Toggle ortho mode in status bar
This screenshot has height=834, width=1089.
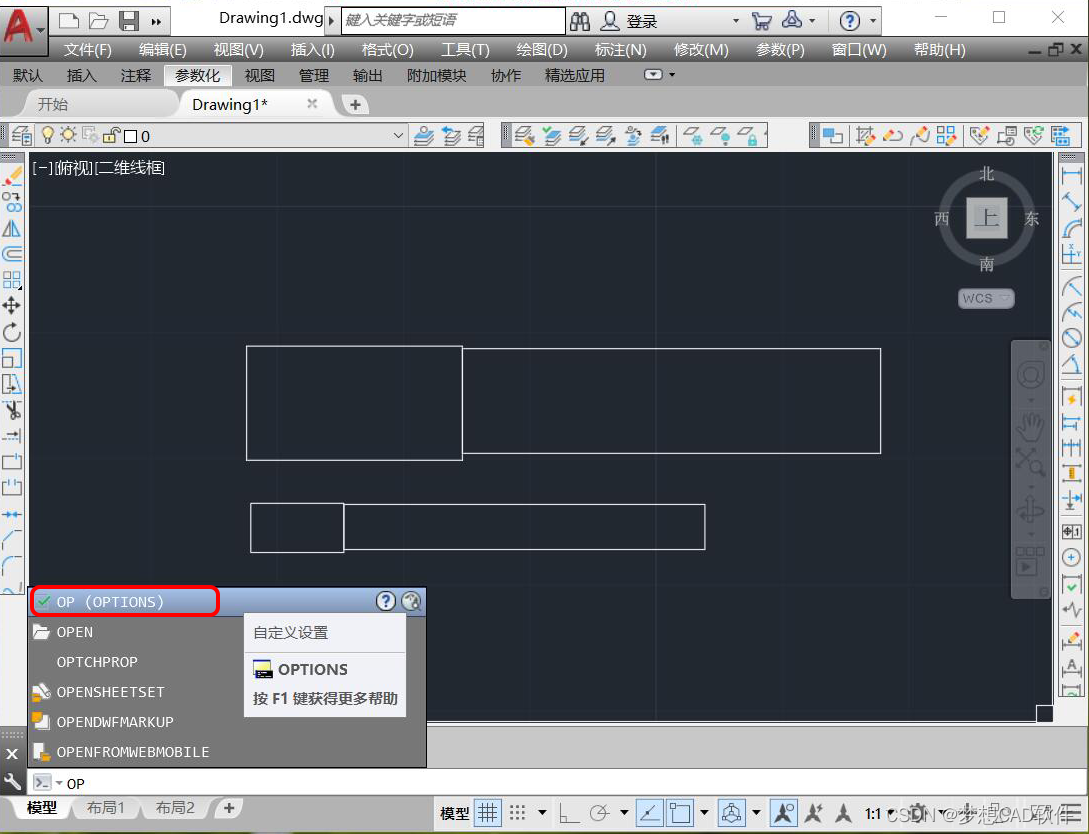coord(569,812)
